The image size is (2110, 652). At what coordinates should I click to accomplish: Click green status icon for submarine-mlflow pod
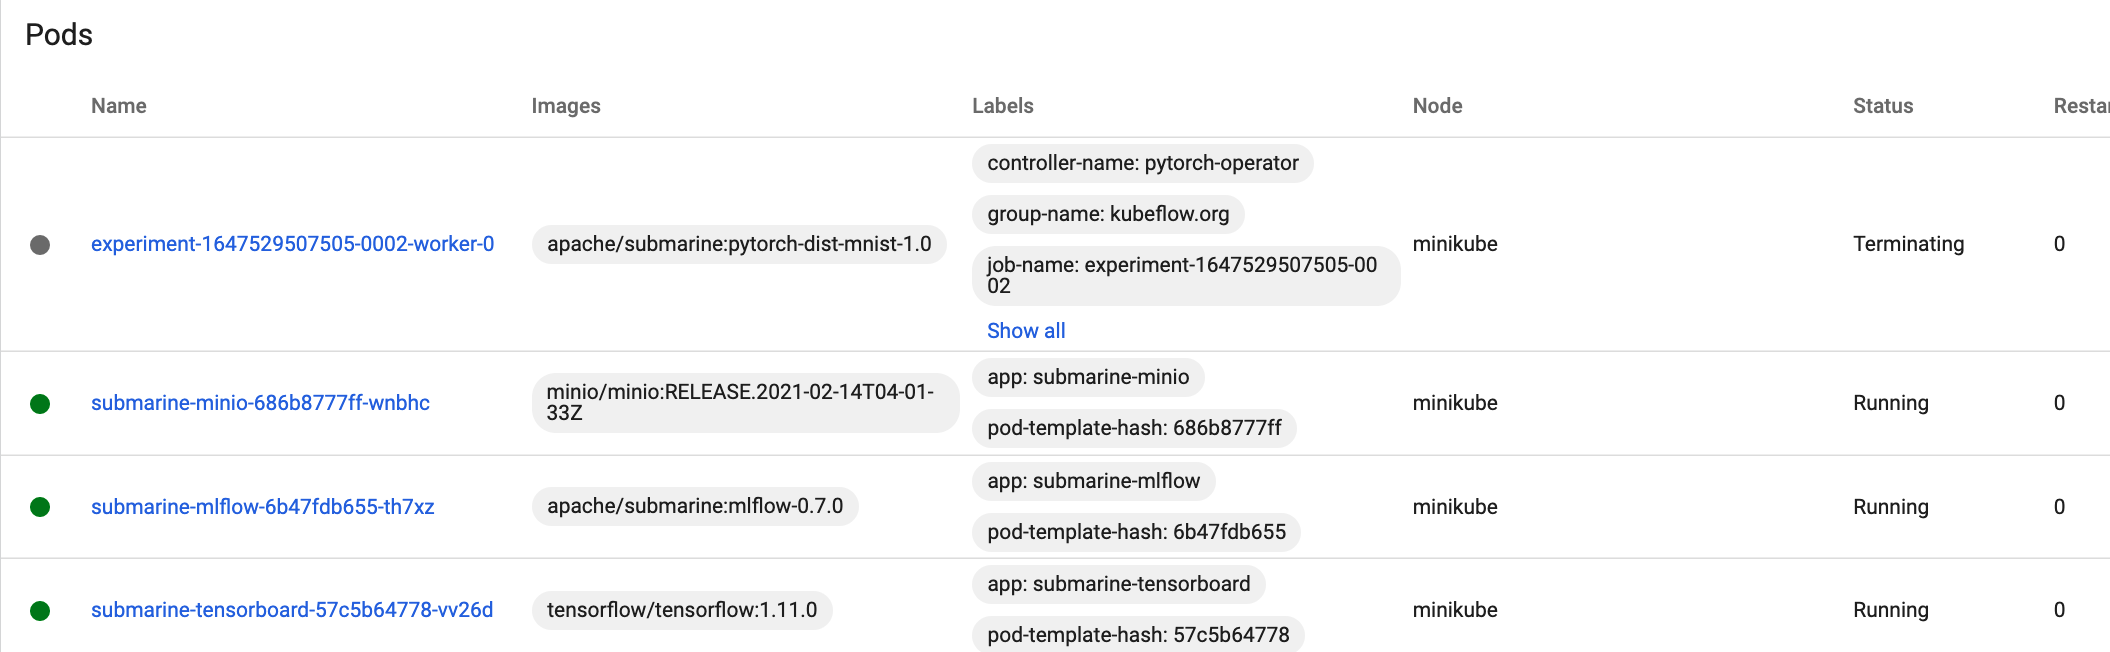point(40,507)
